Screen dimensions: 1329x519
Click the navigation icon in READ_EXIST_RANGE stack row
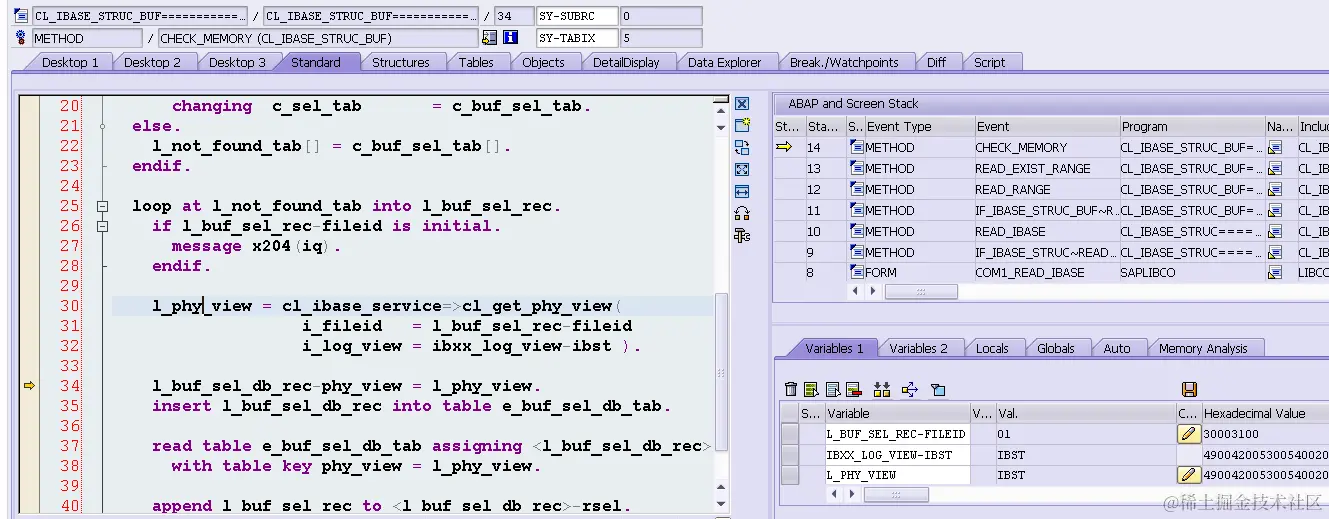1275,168
